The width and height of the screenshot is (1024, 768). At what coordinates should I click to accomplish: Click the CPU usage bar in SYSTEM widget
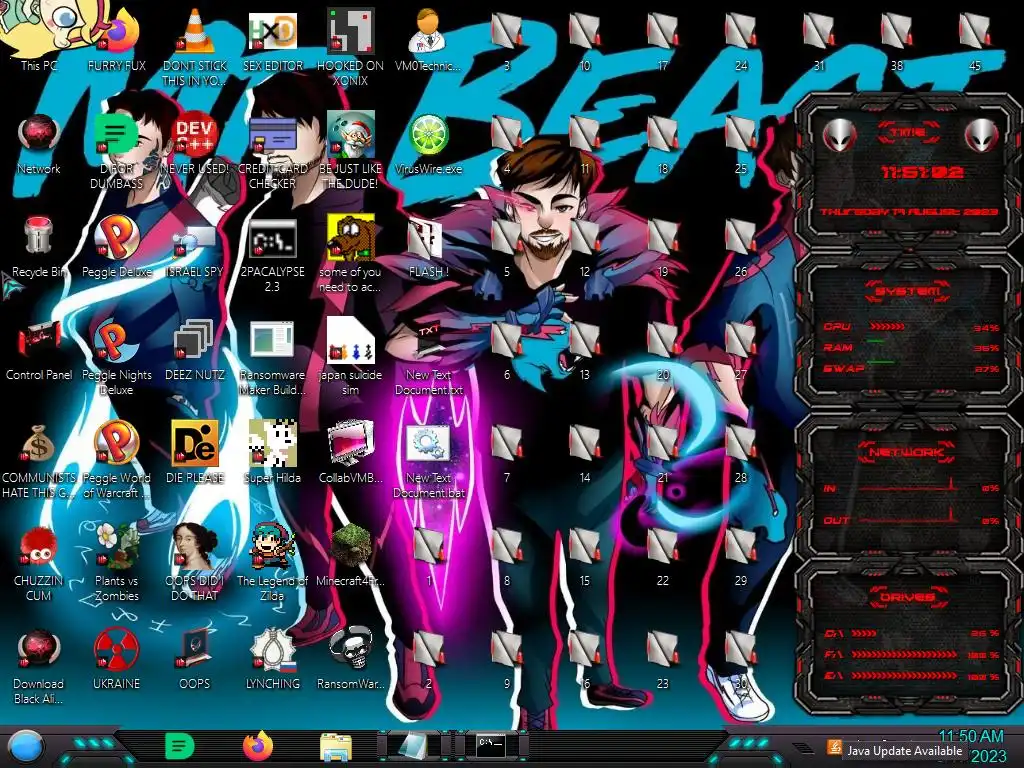tap(887, 327)
